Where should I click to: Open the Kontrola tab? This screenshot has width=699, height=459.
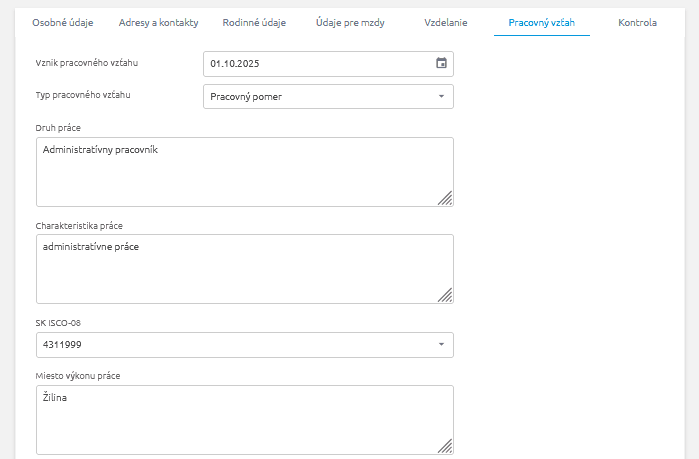coord(637,22)
